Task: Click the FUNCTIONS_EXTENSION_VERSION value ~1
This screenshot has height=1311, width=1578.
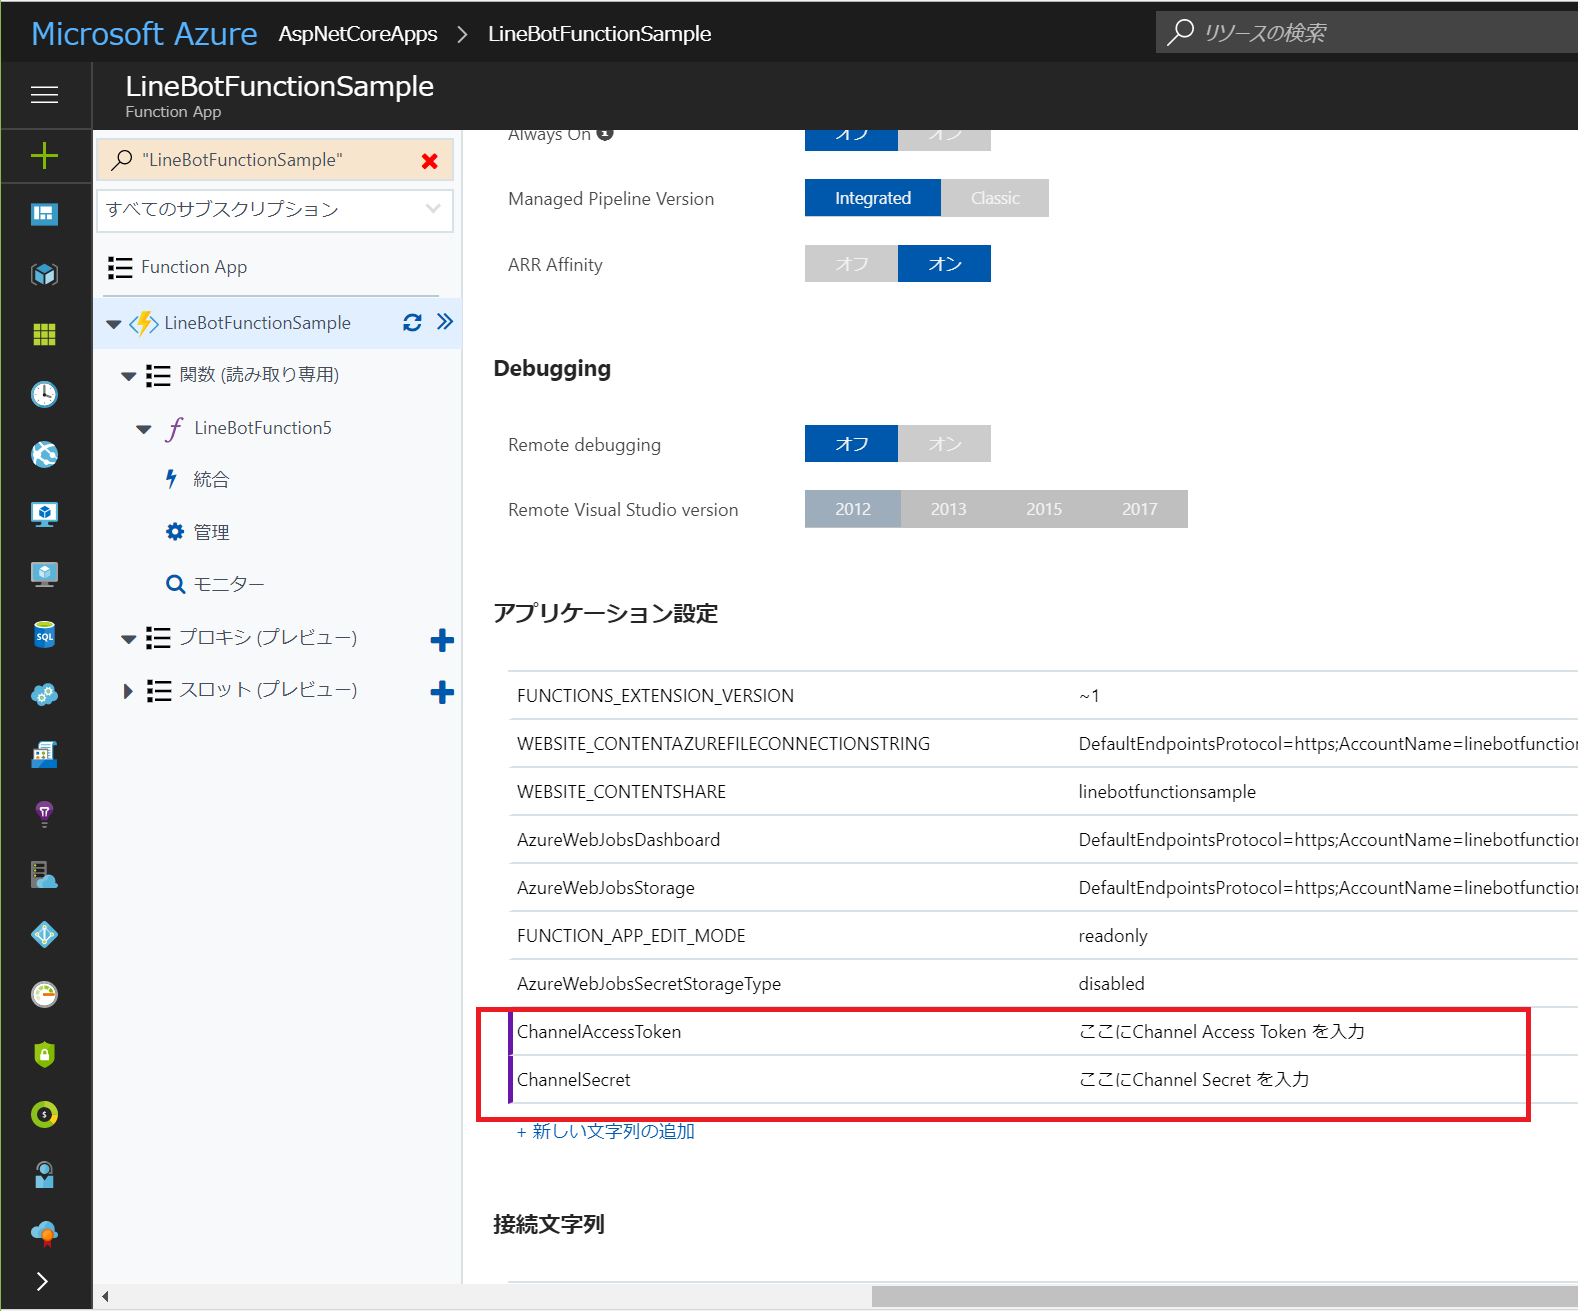Action: (x=1089, y=696)
